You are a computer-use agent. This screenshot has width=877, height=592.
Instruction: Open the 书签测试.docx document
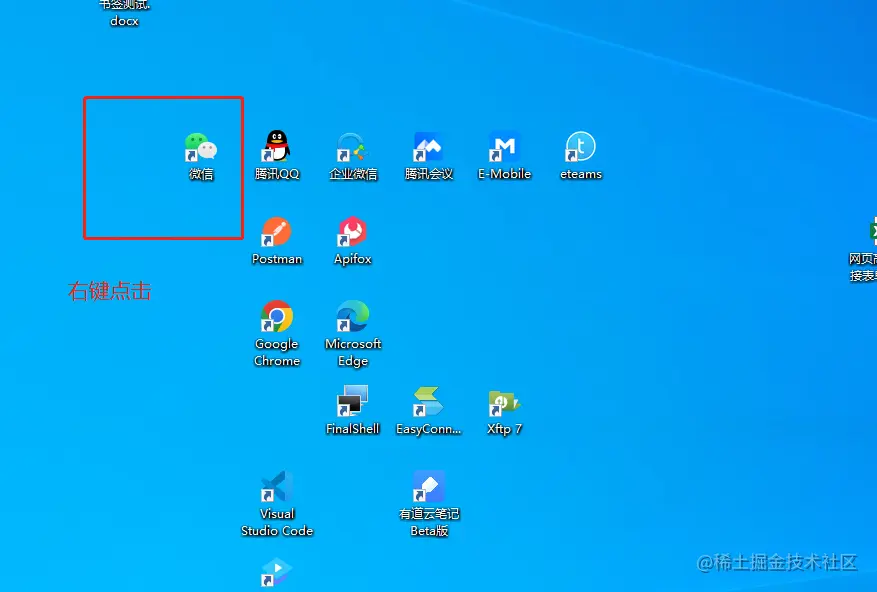tap(123, 8)
